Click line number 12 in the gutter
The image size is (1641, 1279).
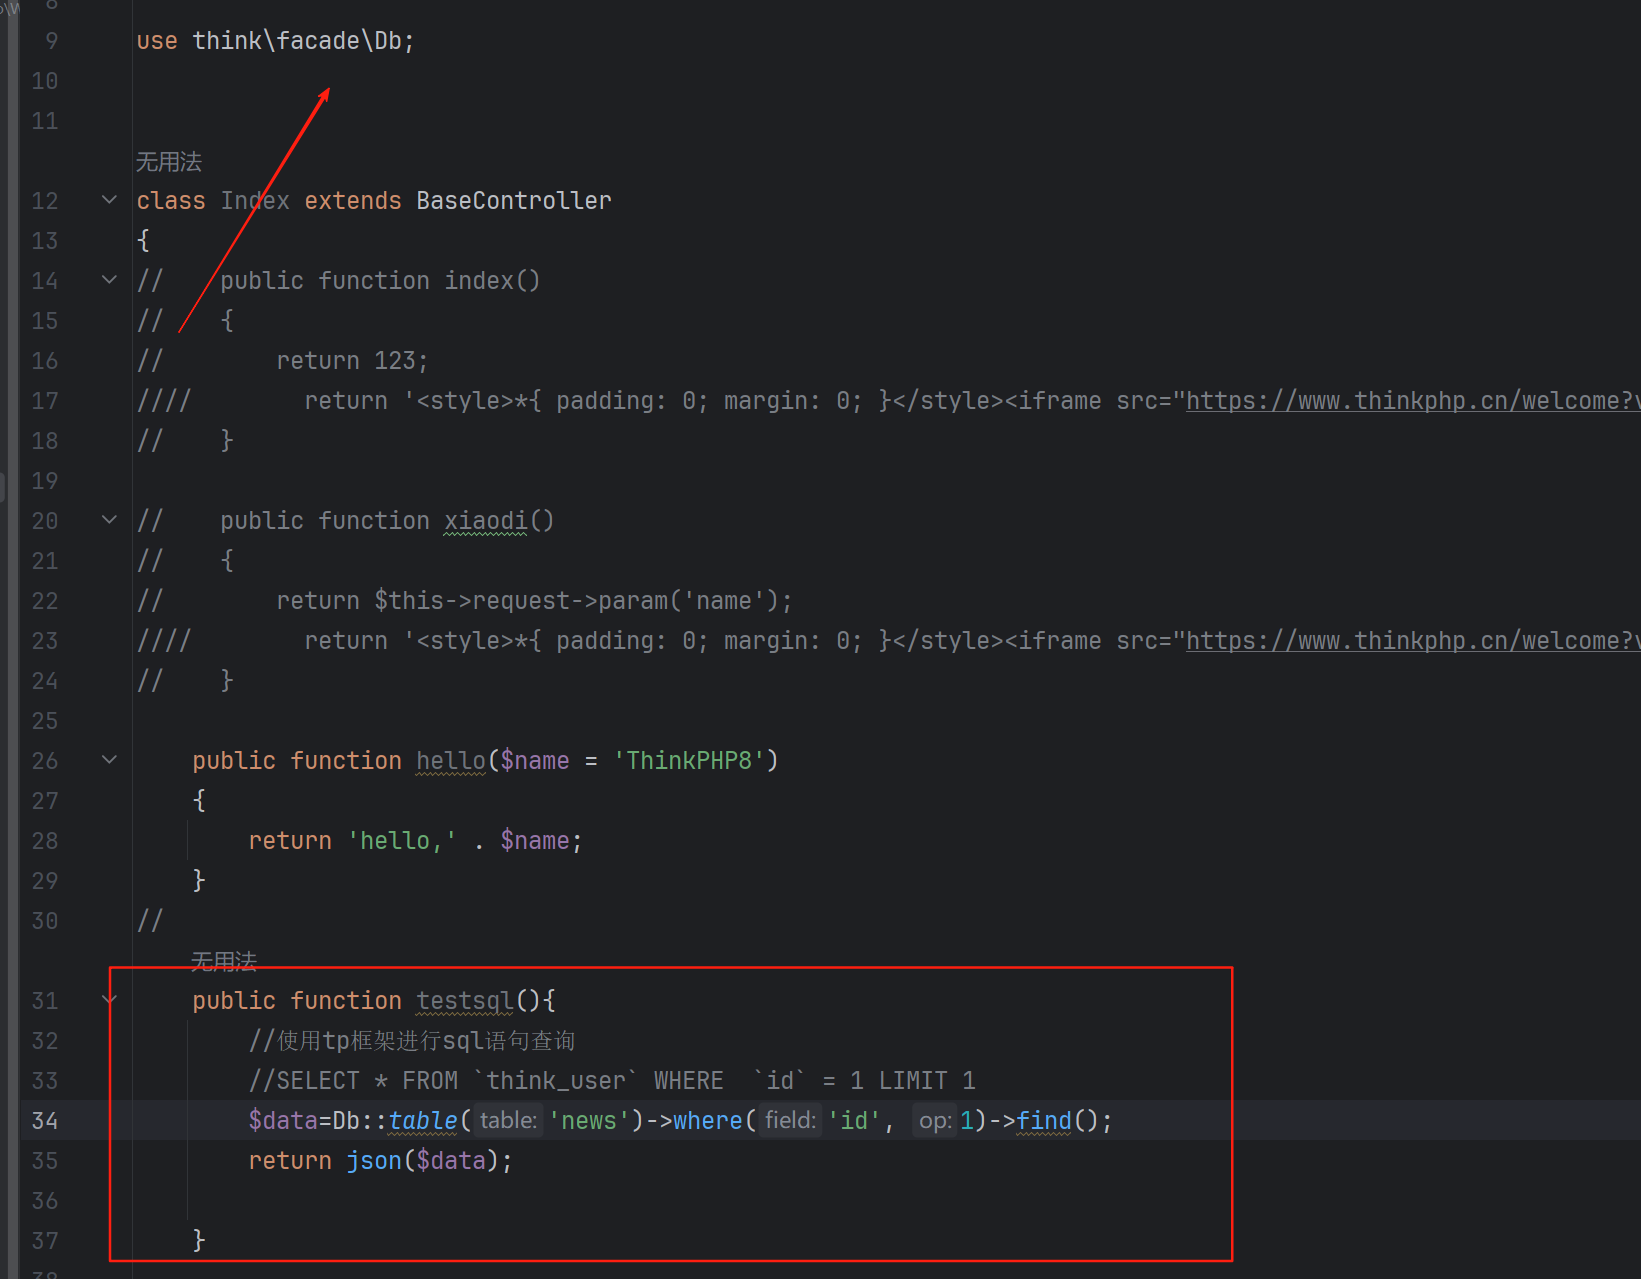[45, 201]
